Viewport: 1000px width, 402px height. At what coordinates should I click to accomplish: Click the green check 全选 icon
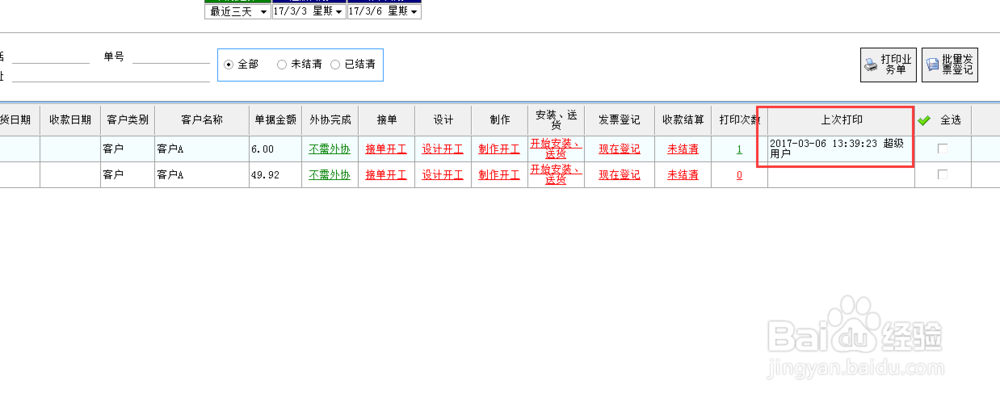[x=923, y=120]
